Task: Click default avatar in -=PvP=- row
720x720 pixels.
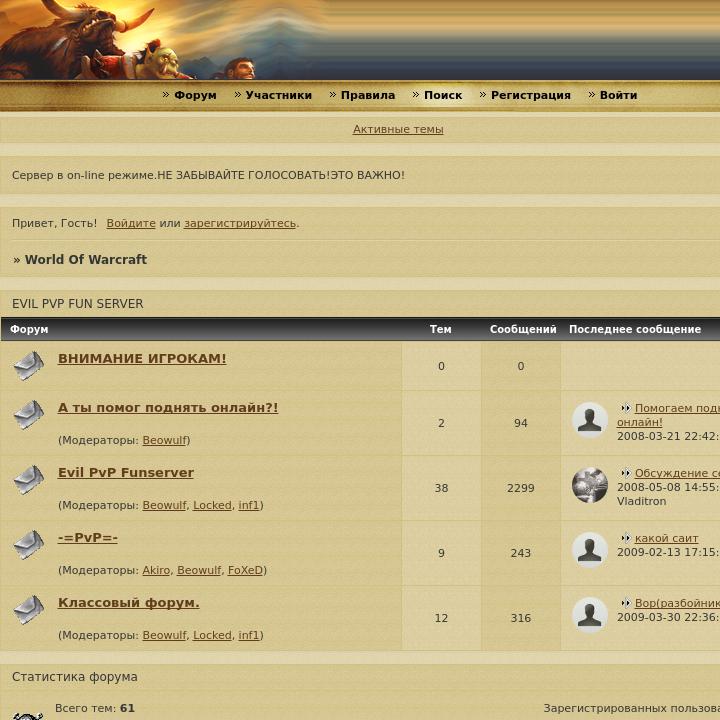Action: [590, 550]
